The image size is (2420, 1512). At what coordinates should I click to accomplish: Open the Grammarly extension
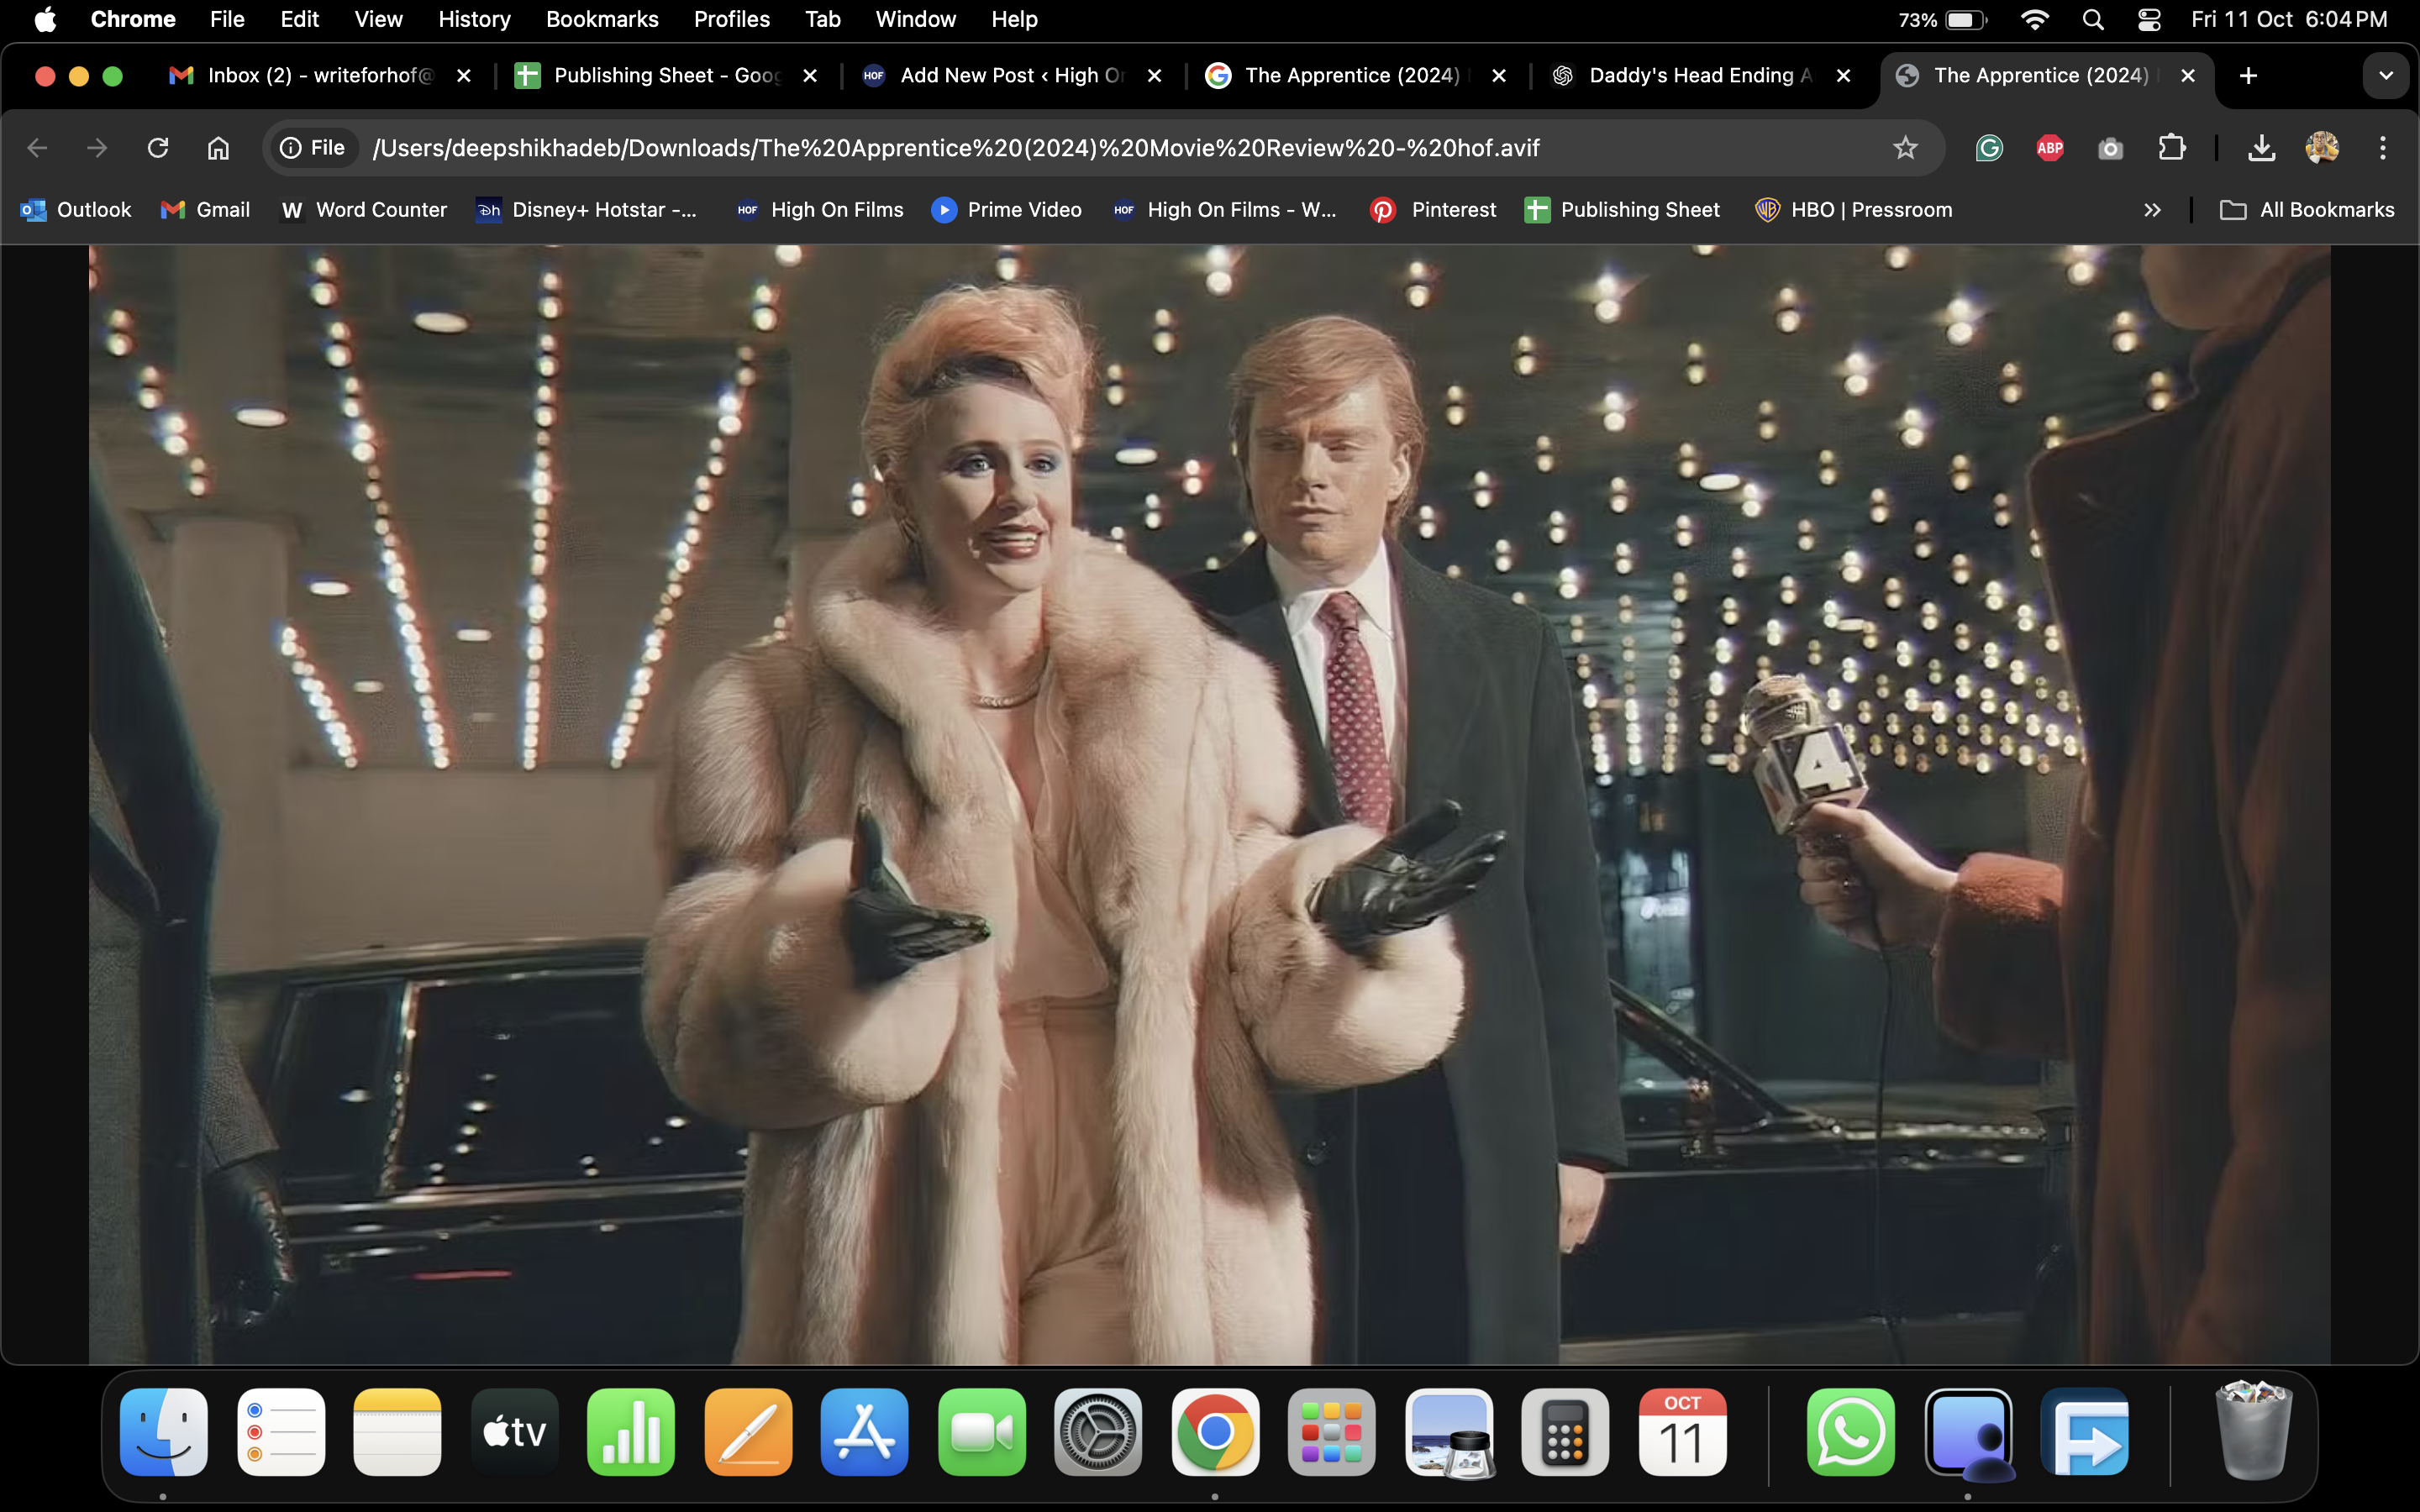[x=1989, y=148]
